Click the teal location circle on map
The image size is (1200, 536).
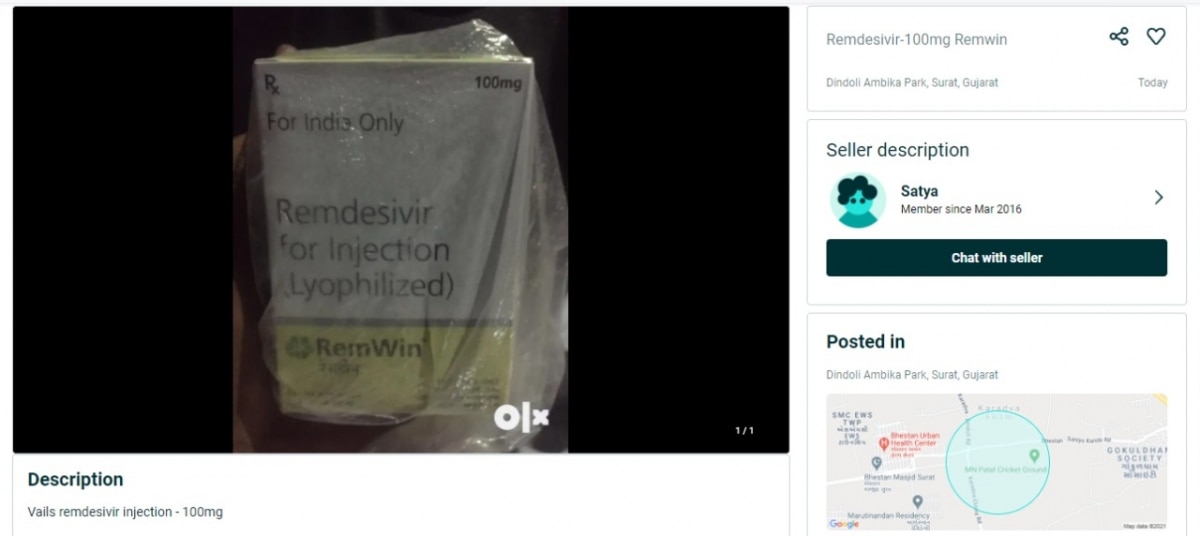(997, 462)
